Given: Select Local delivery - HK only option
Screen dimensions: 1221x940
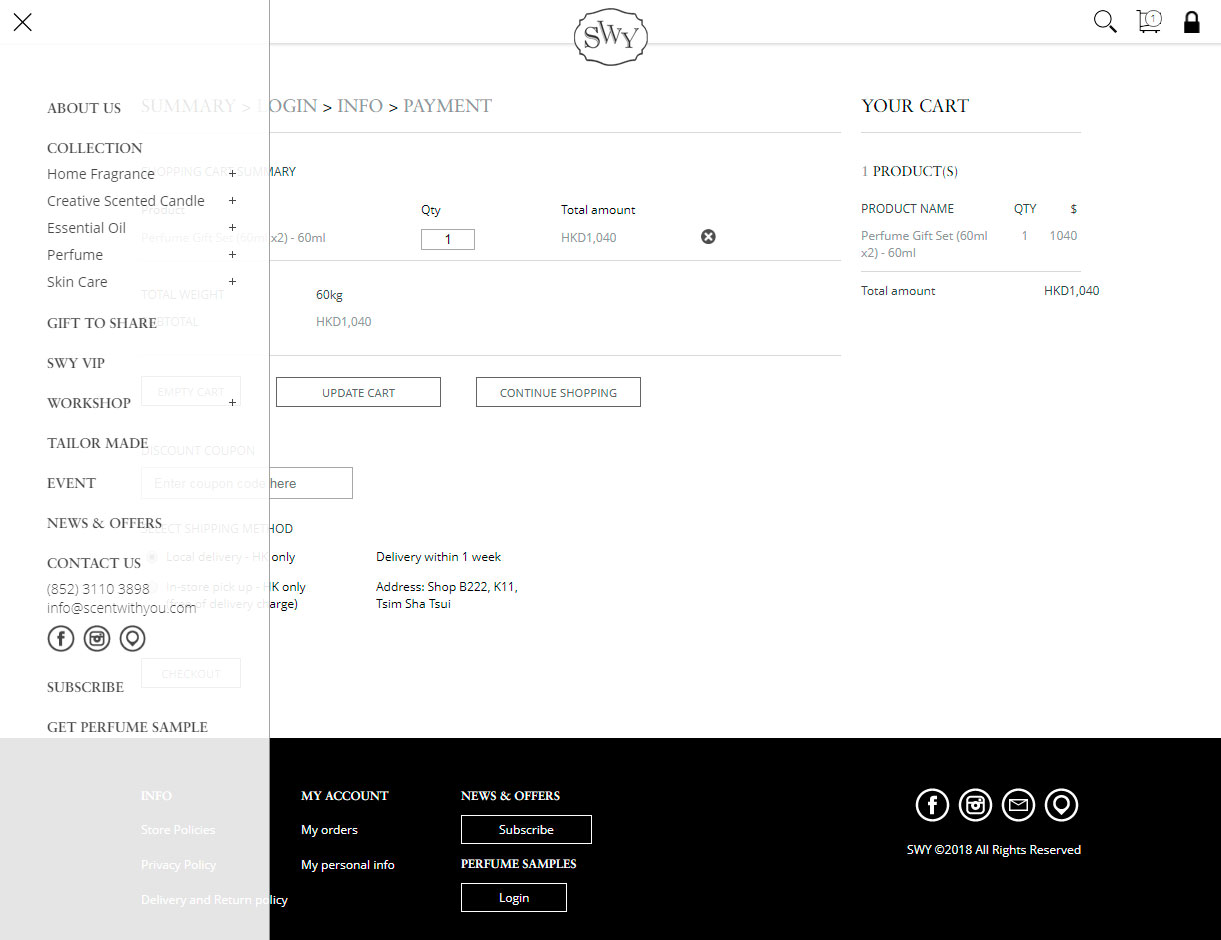Looking at the screenshot, I should (152, 557).
